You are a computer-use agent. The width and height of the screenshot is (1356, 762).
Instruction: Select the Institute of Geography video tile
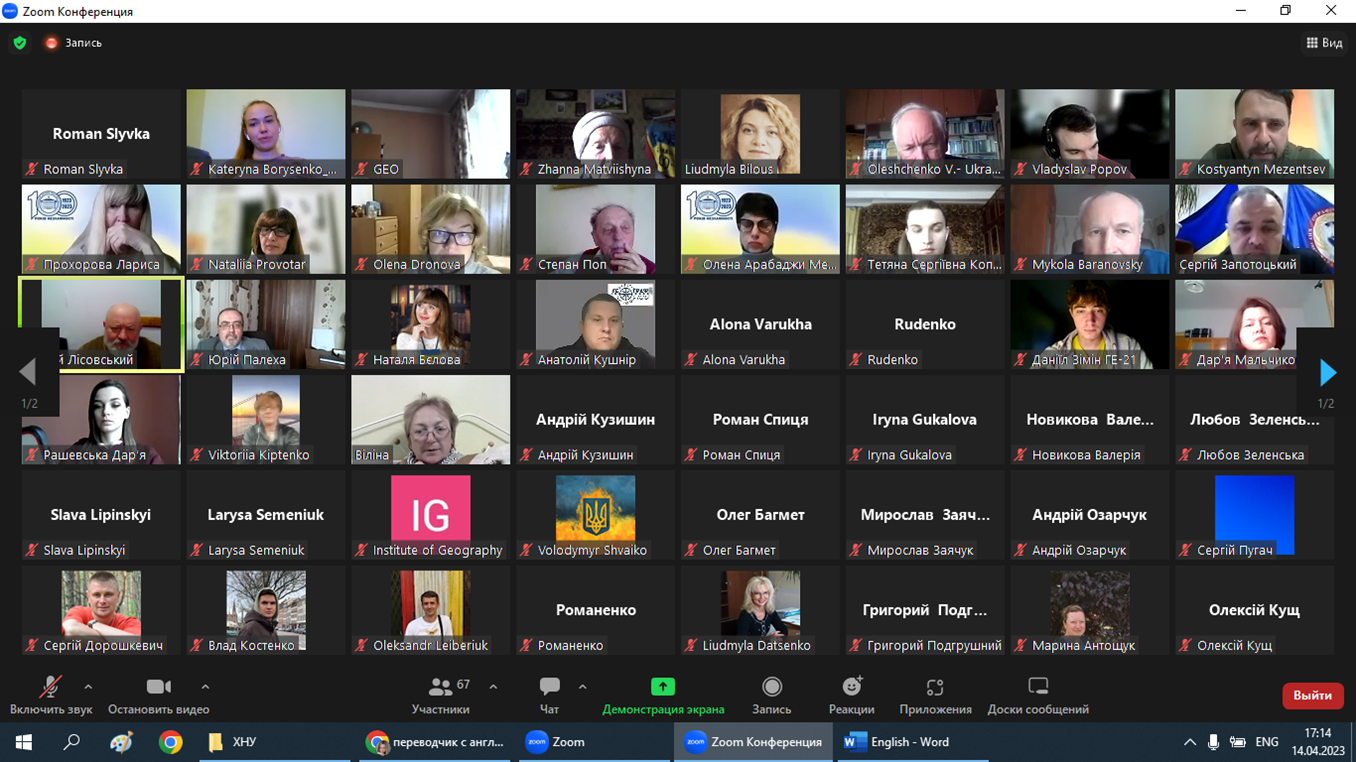(430, 514)
